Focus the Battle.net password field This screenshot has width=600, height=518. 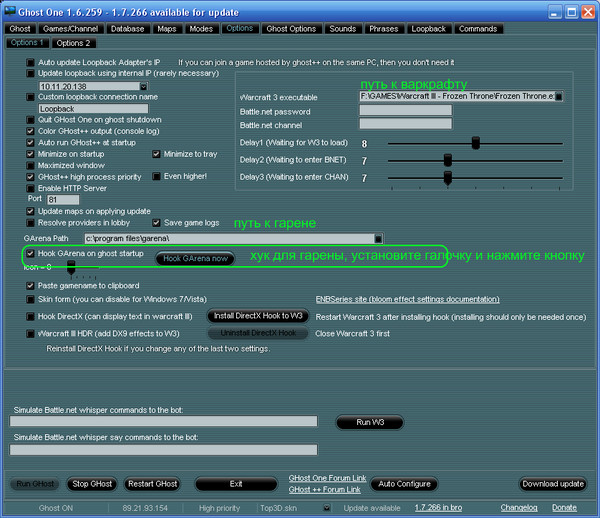tap(406, 111)
